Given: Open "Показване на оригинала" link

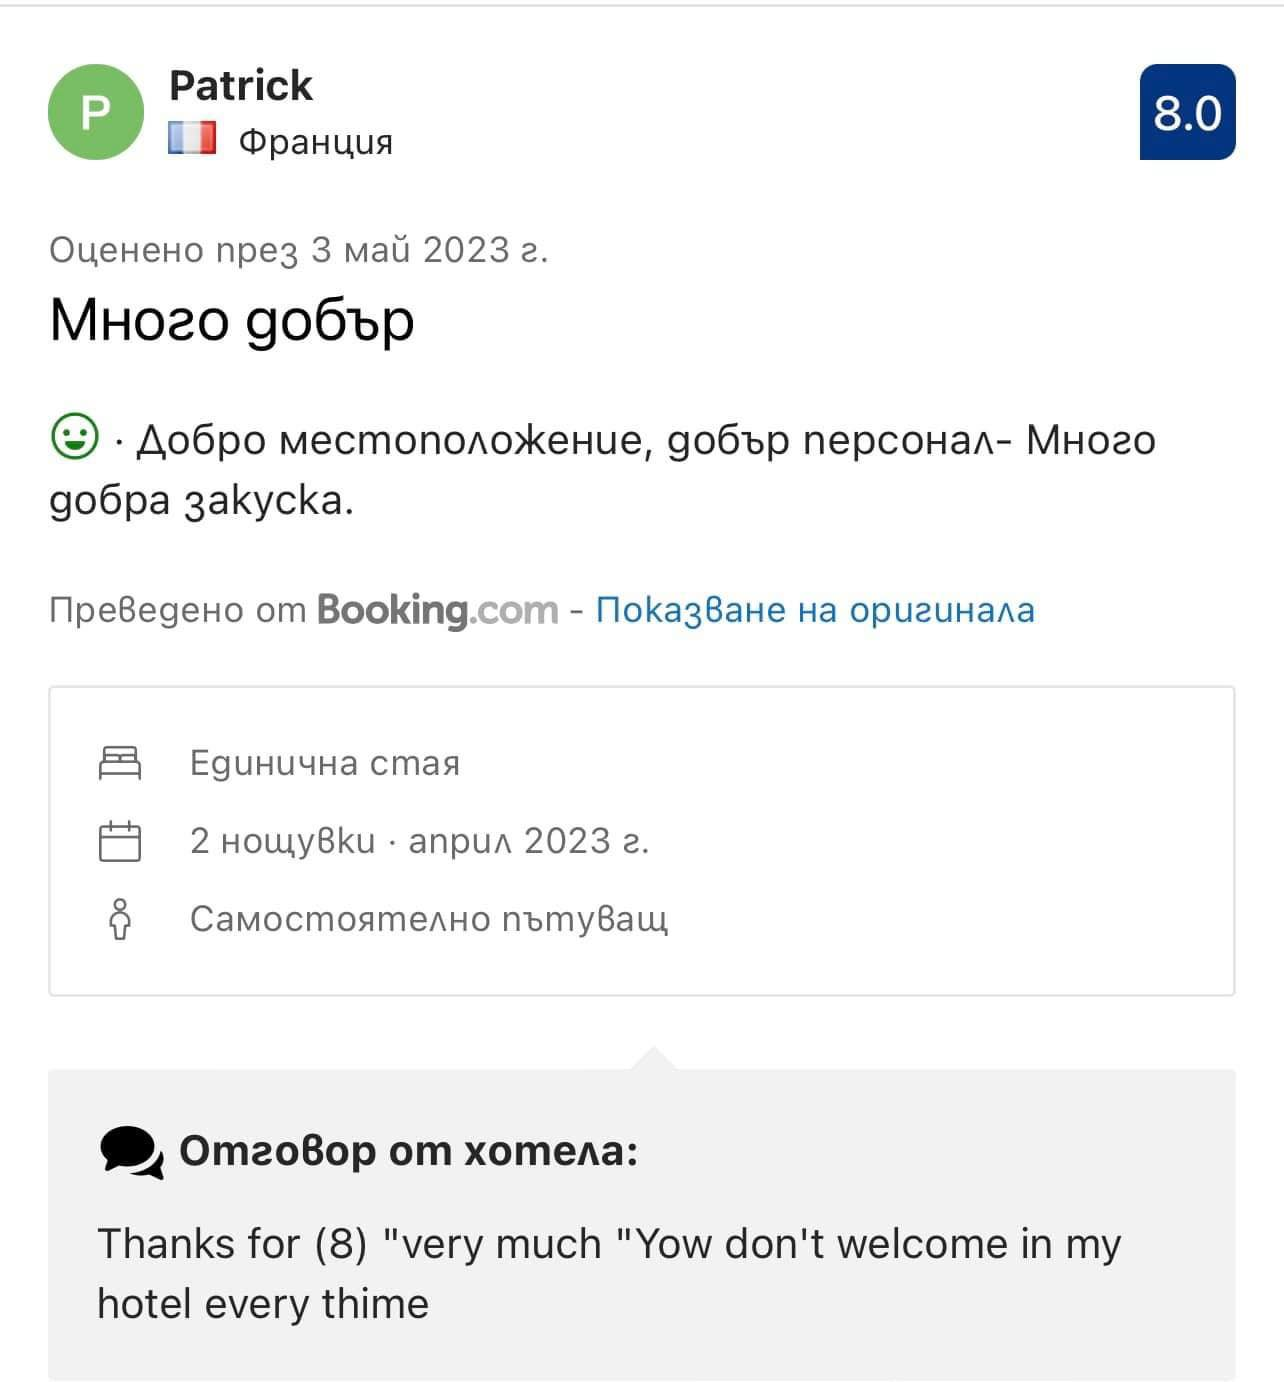Looking at the screenshot, I should 815,609.
